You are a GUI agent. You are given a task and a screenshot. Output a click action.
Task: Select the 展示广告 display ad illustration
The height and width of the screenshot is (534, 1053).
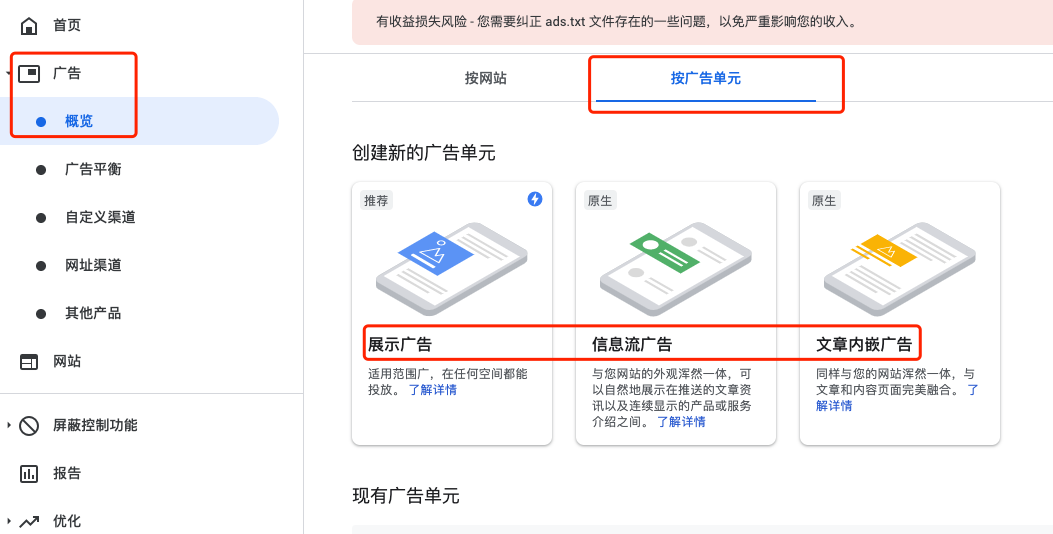pos(451,260)
